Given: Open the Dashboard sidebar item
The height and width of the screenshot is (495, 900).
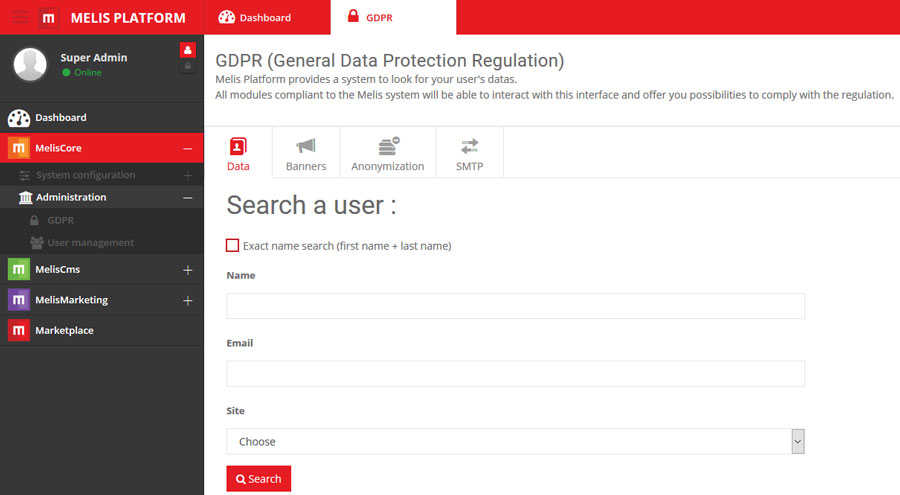Looking at the screenshot, I should (x=60, y=117).
